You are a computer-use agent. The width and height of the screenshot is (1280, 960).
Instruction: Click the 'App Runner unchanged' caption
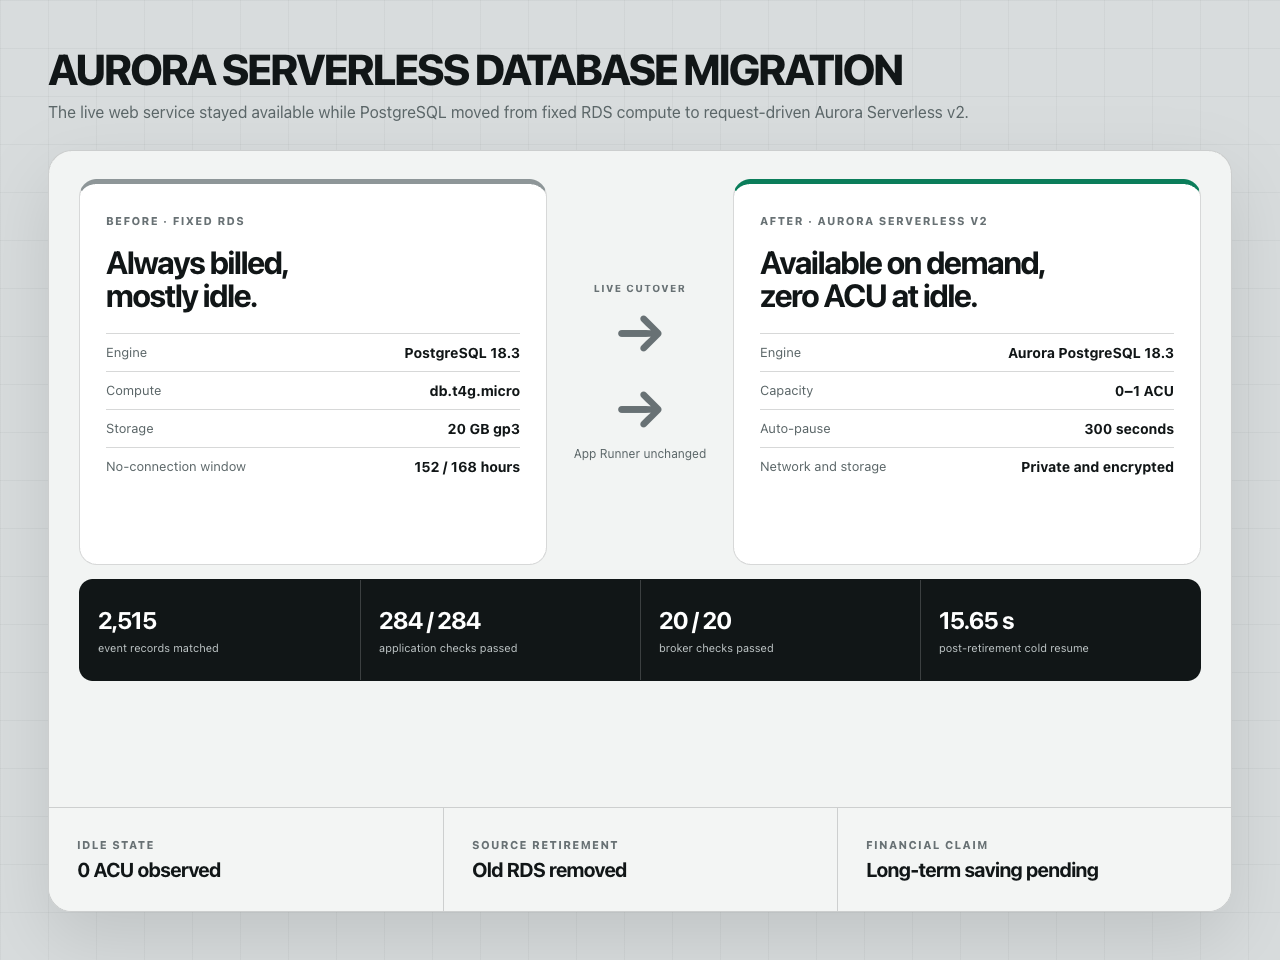click(640, 454)
